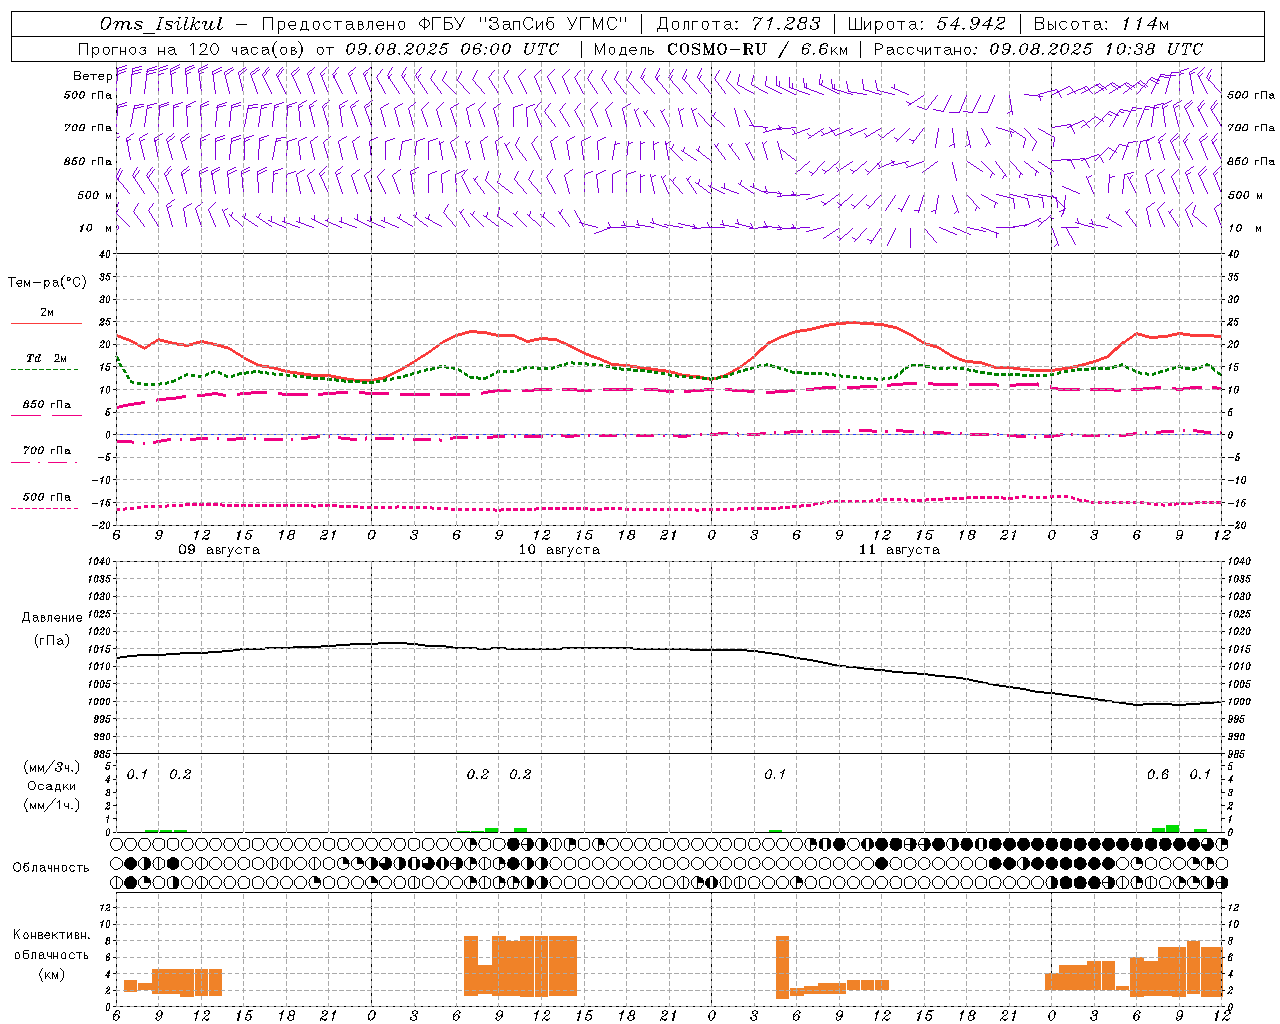Viewport: 1280px width, 1024px height.
Task: Click the red 2м legend line sample
Action: [46, 323]
